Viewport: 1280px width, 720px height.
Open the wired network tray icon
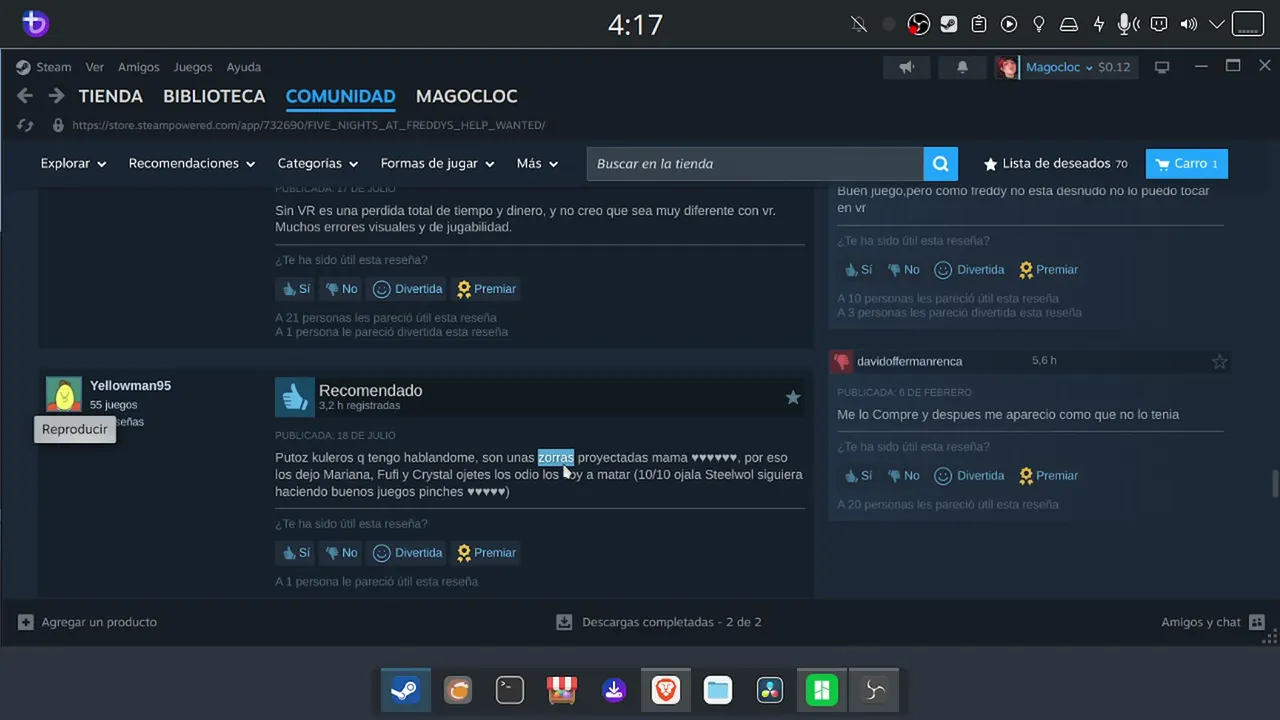coord(1159,24)
